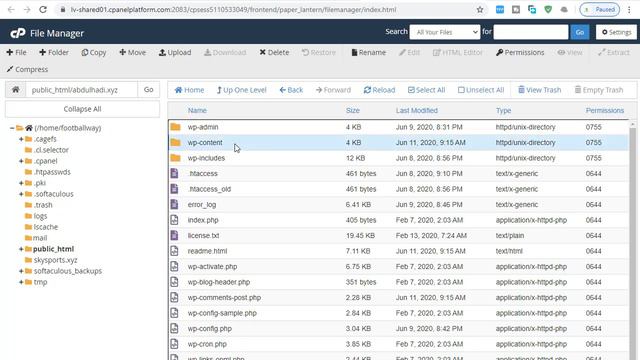The height and width of the screenshot is (360, 640).
Task: Click the Extract toolbar button
Action: tap(614, 52)
